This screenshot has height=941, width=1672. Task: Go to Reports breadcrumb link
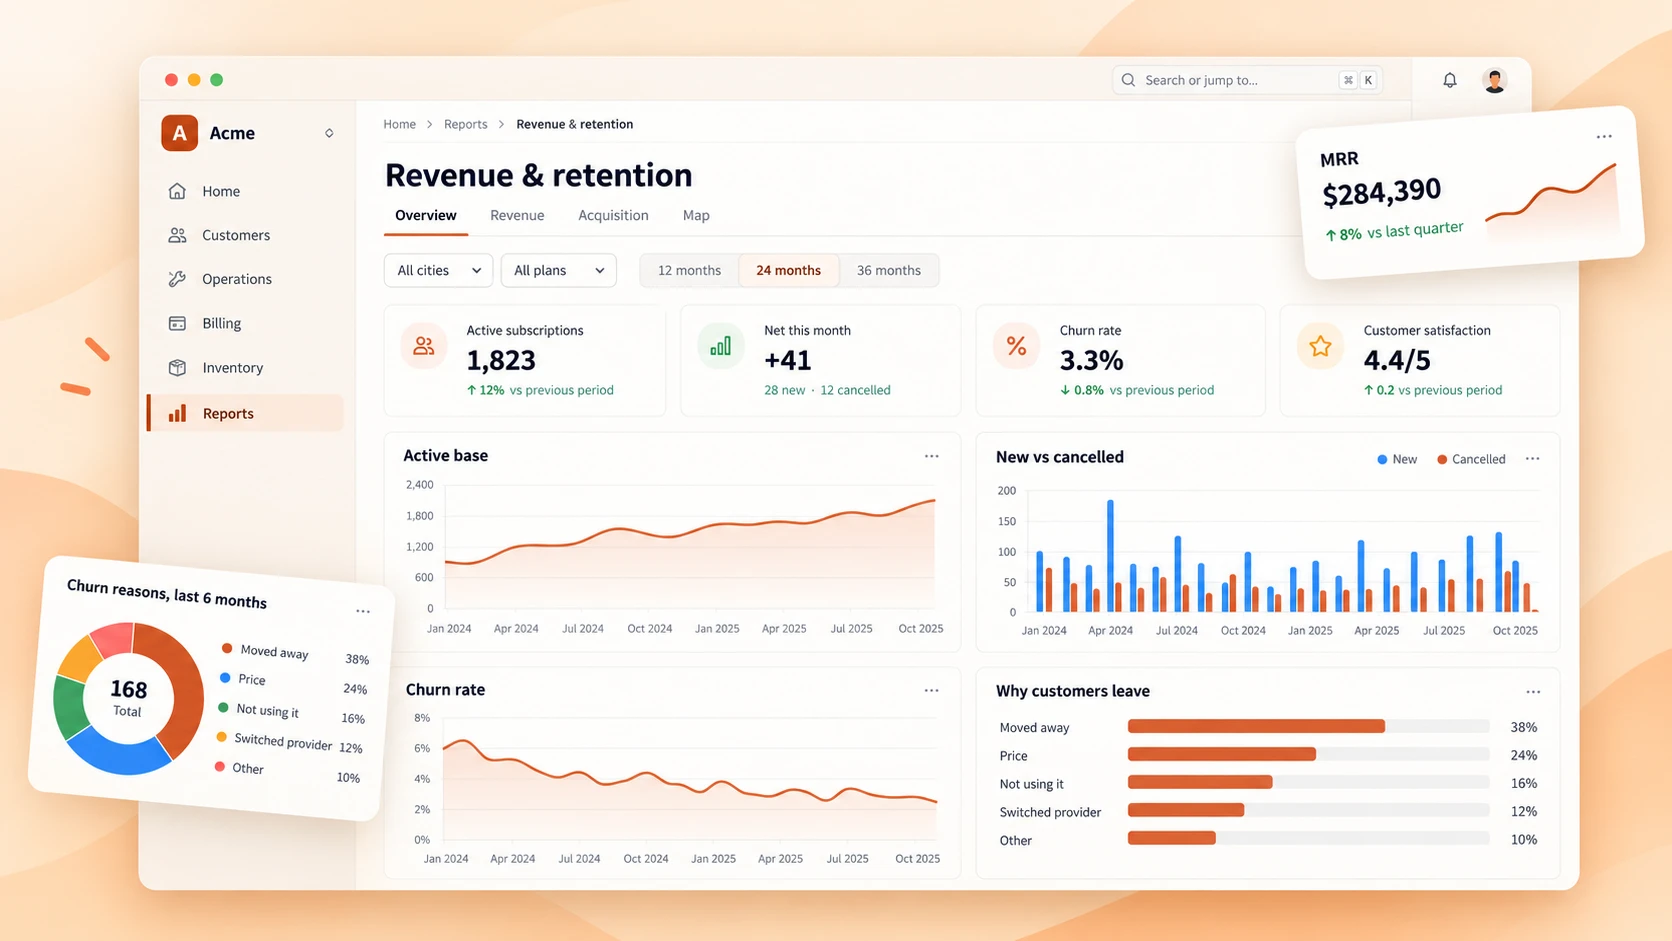tap(466, 124)
